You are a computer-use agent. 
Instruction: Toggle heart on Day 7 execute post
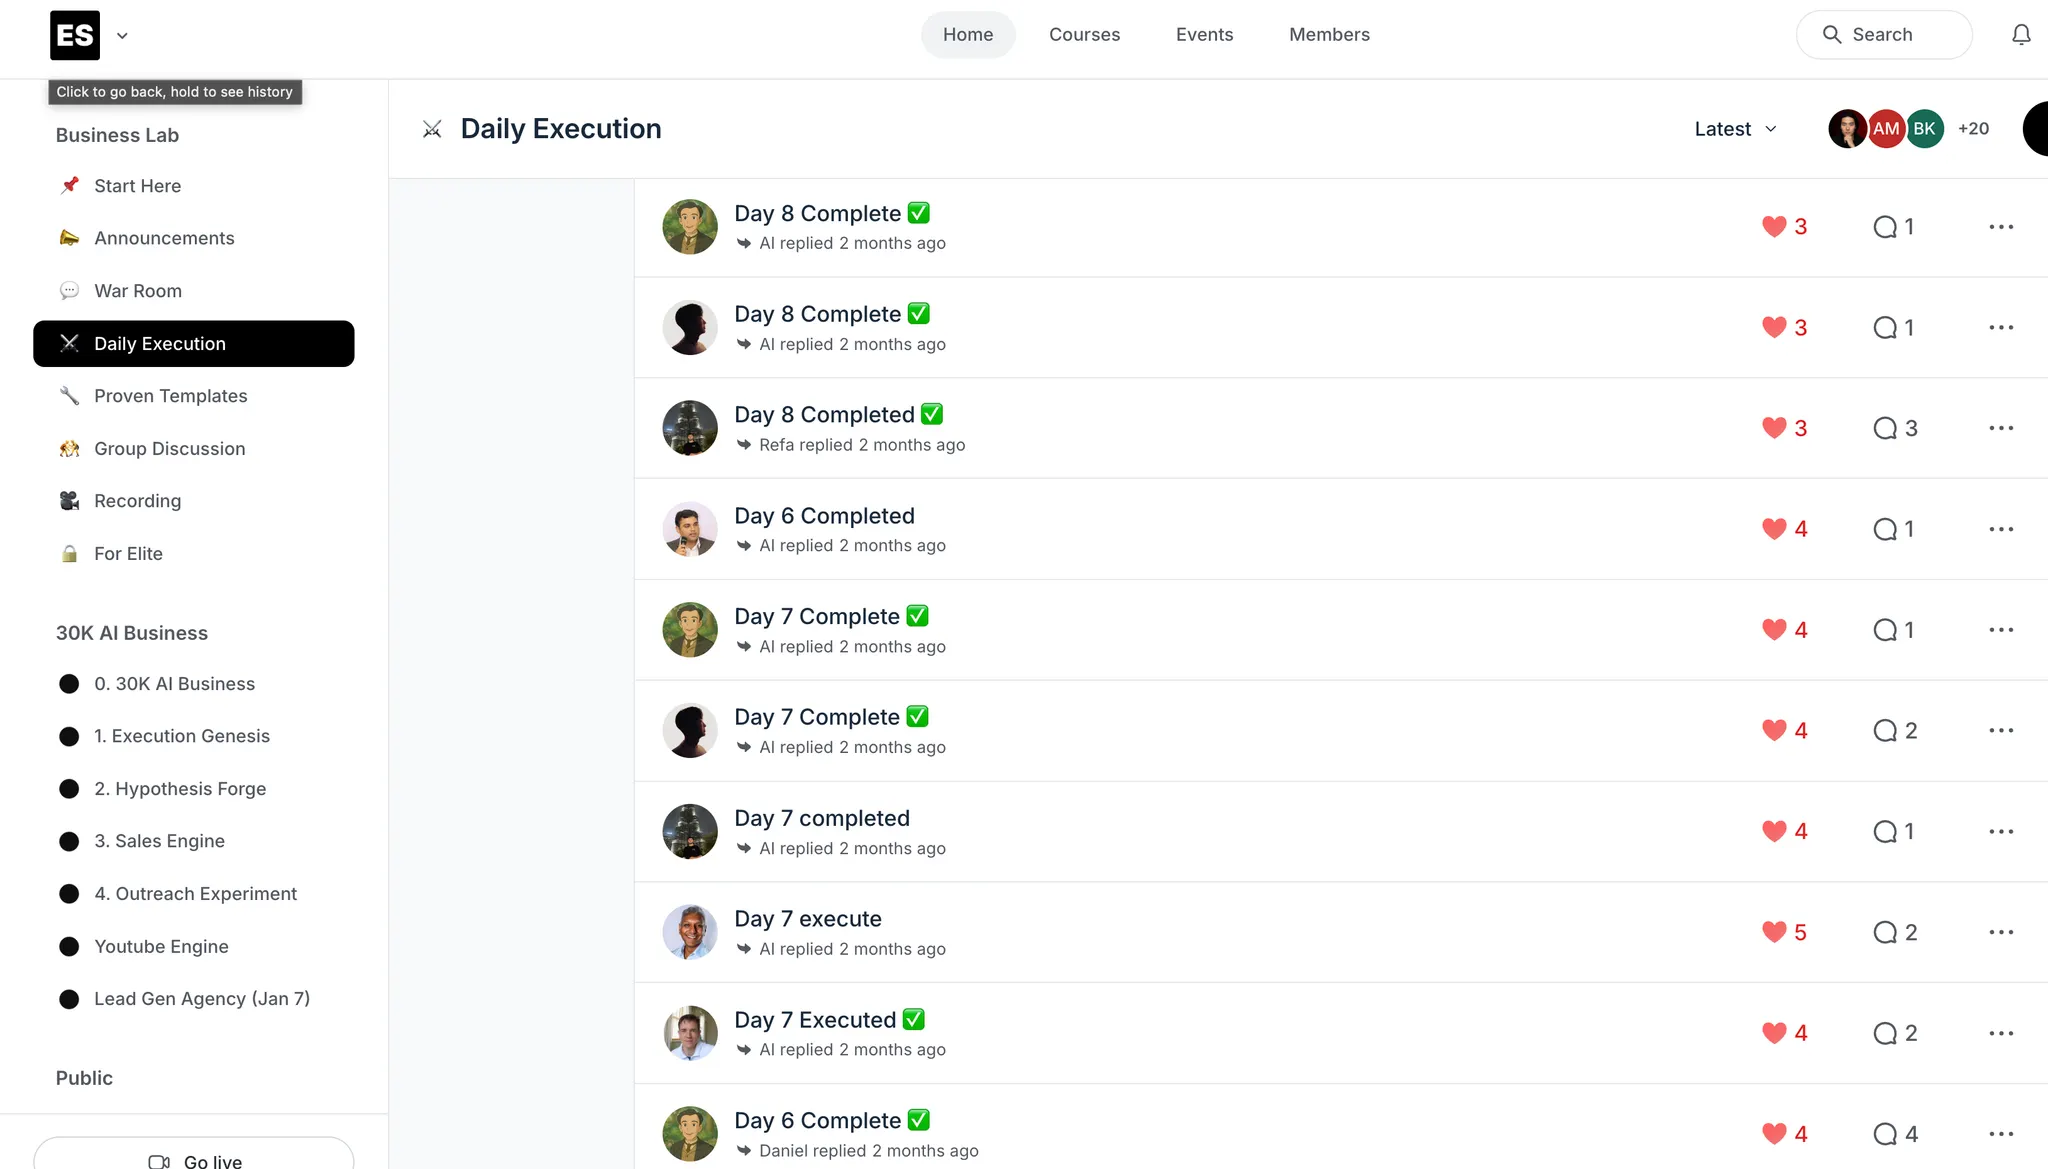tap(1774, 932)
